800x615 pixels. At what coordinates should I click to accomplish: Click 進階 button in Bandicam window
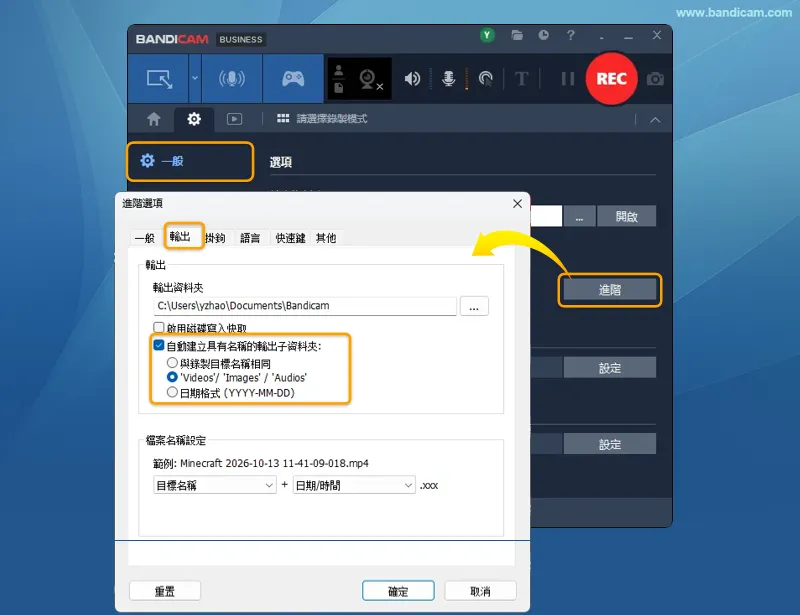[610, 290]
